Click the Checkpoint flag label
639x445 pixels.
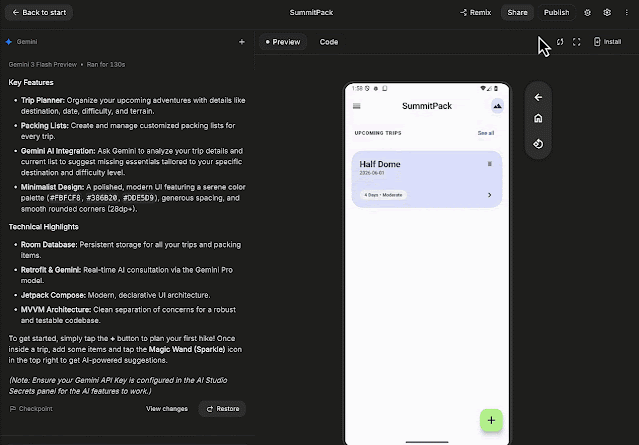point(31,409)
